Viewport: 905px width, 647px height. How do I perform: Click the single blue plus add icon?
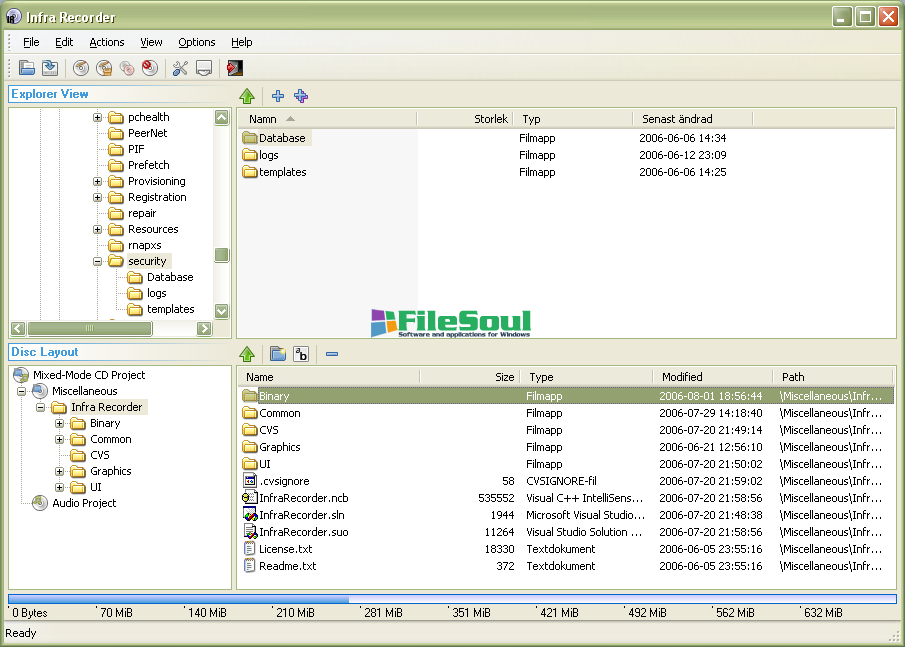click(278, 96)
